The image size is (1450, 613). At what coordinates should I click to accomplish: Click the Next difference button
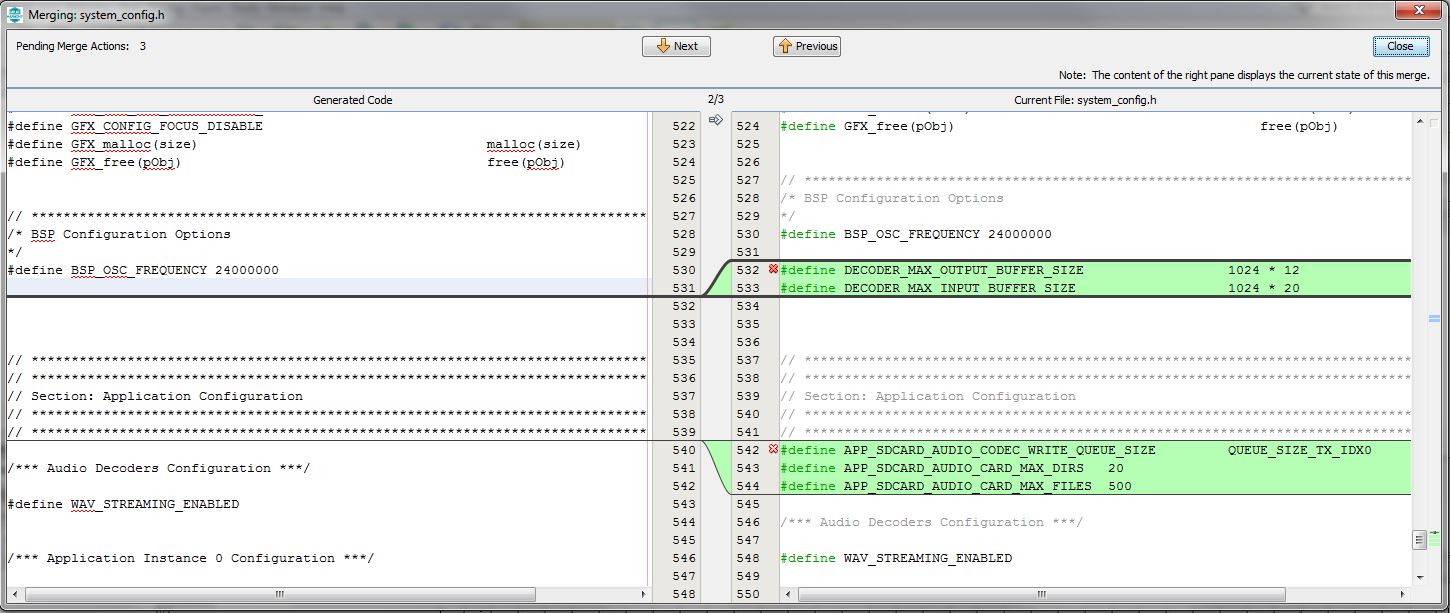pos(676,46)
